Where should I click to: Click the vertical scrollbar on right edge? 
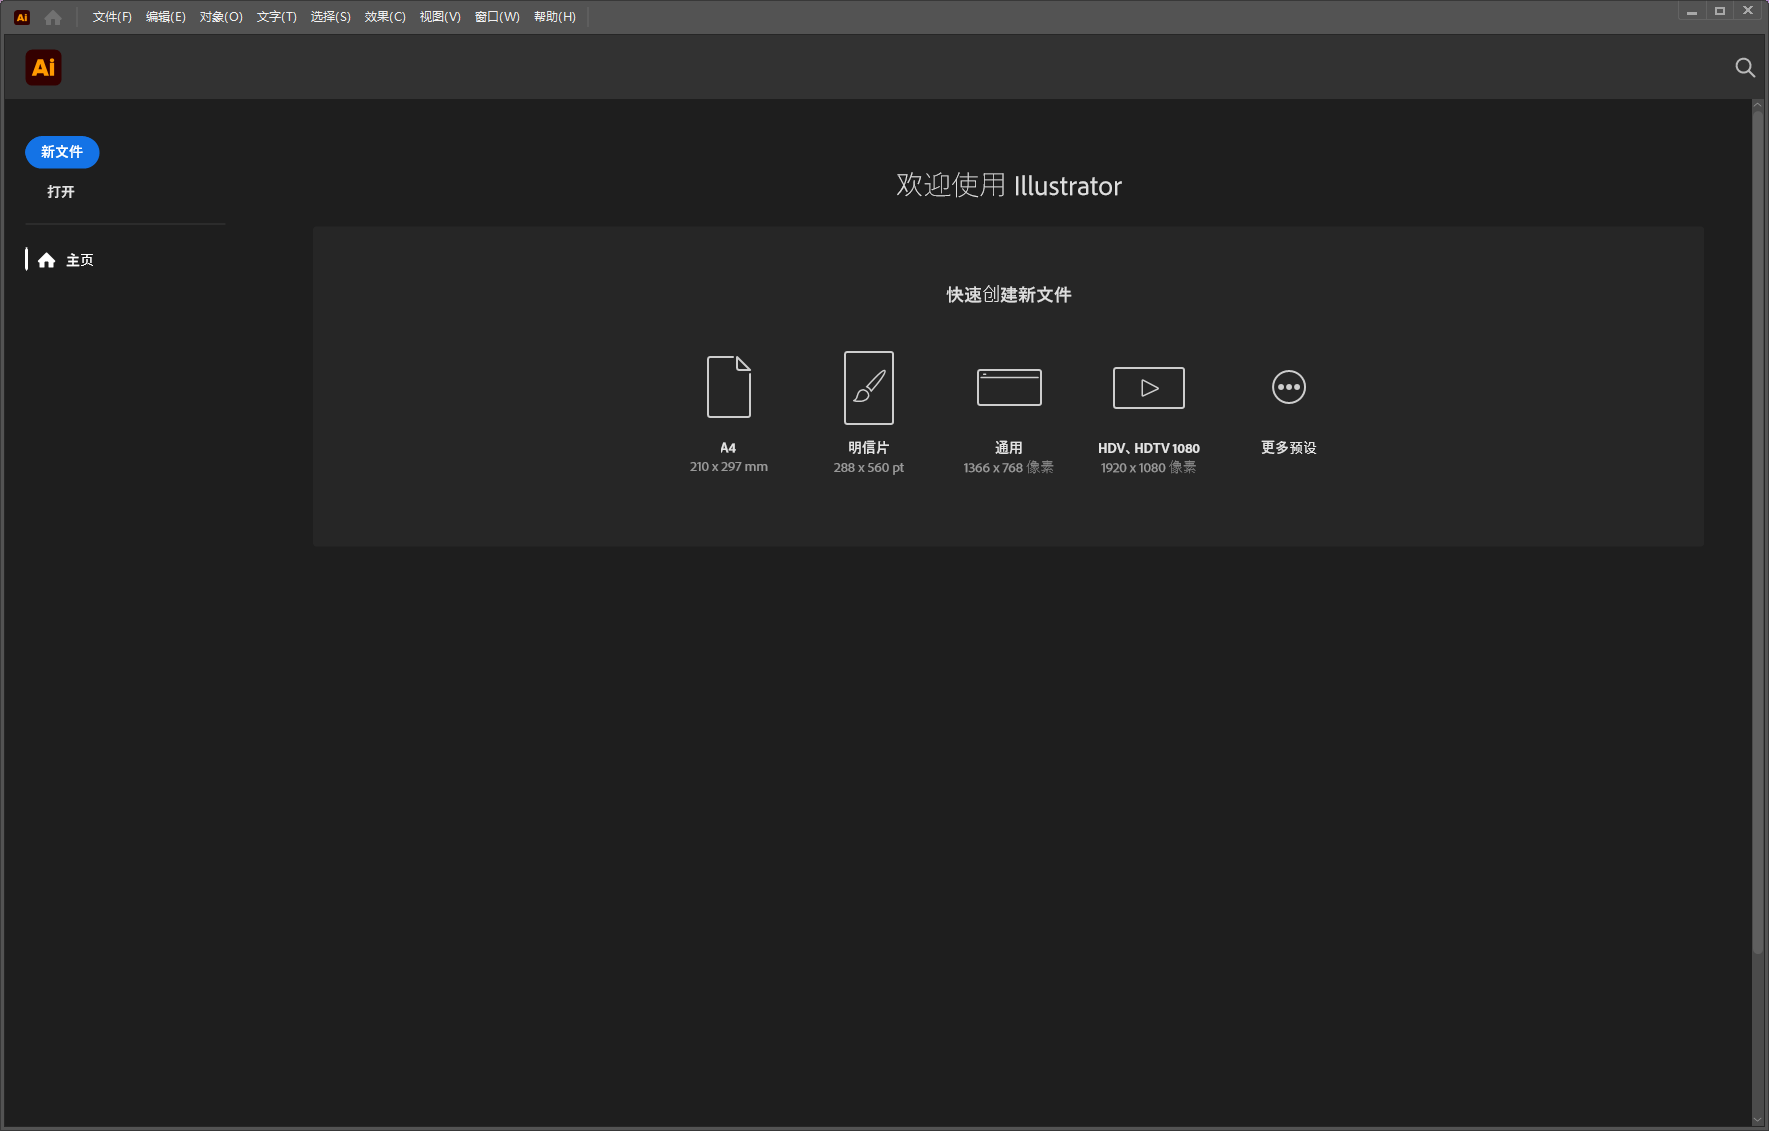1757,532
